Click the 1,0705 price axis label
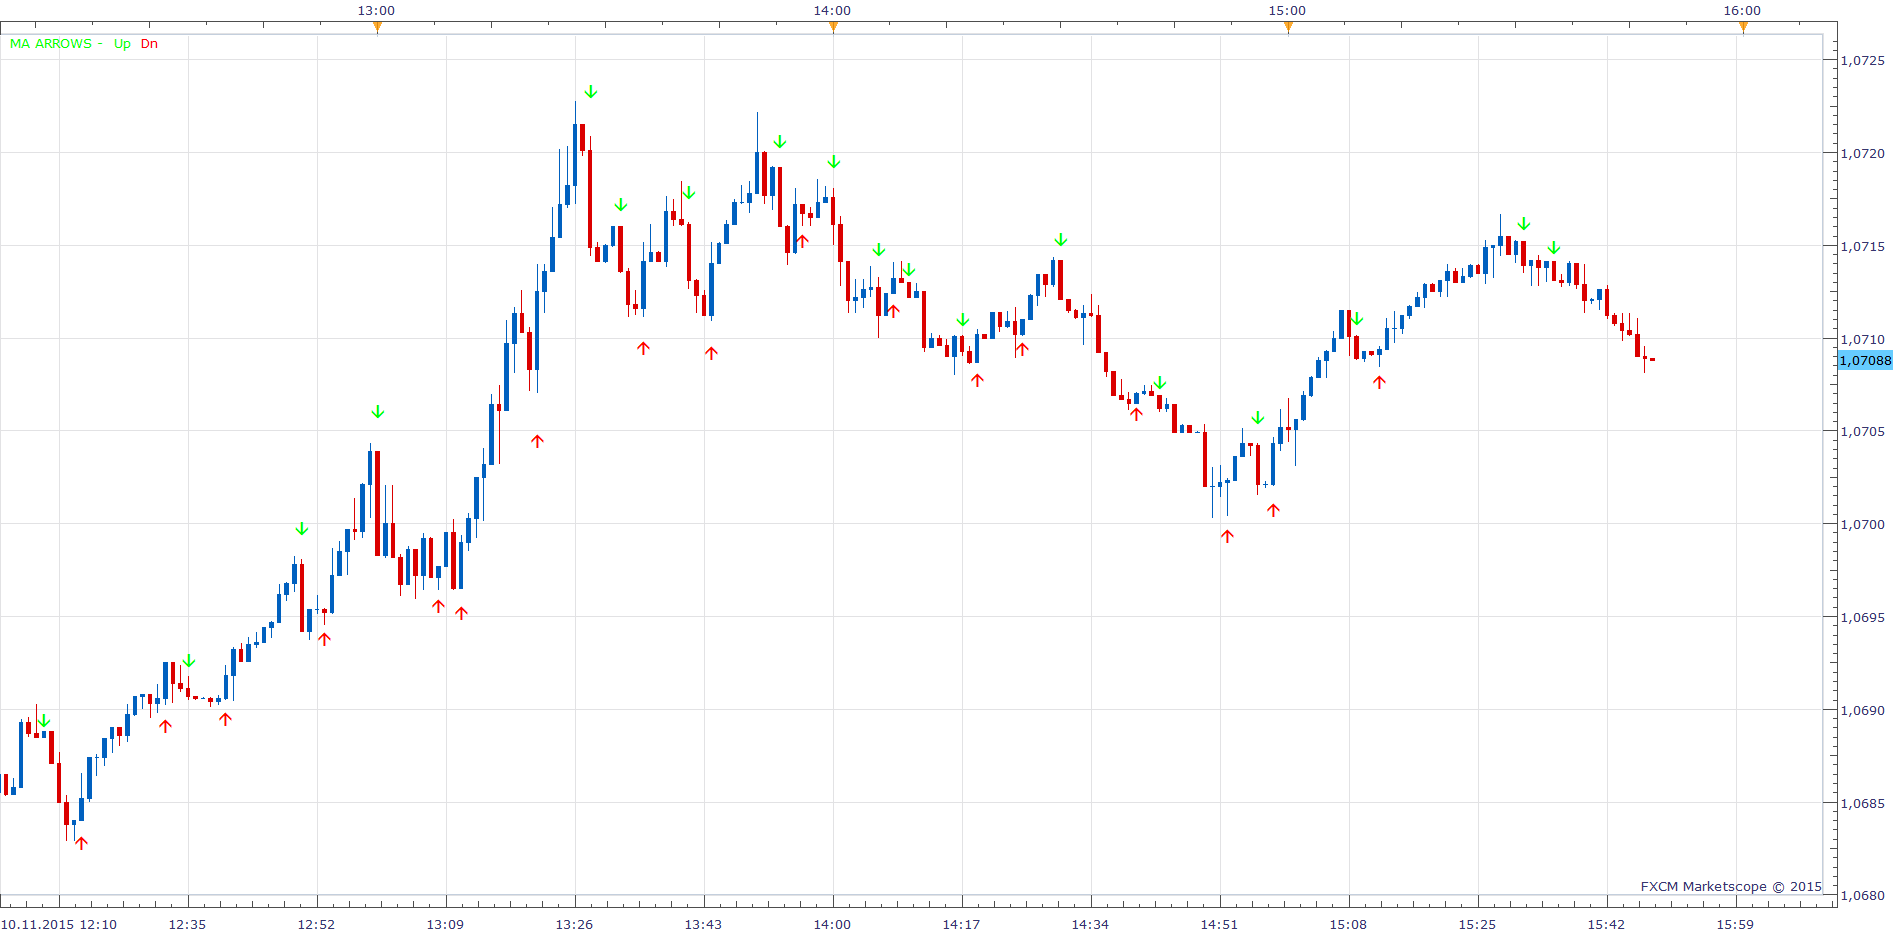The image size is (1903, 937). click(x=1862, y=432)
